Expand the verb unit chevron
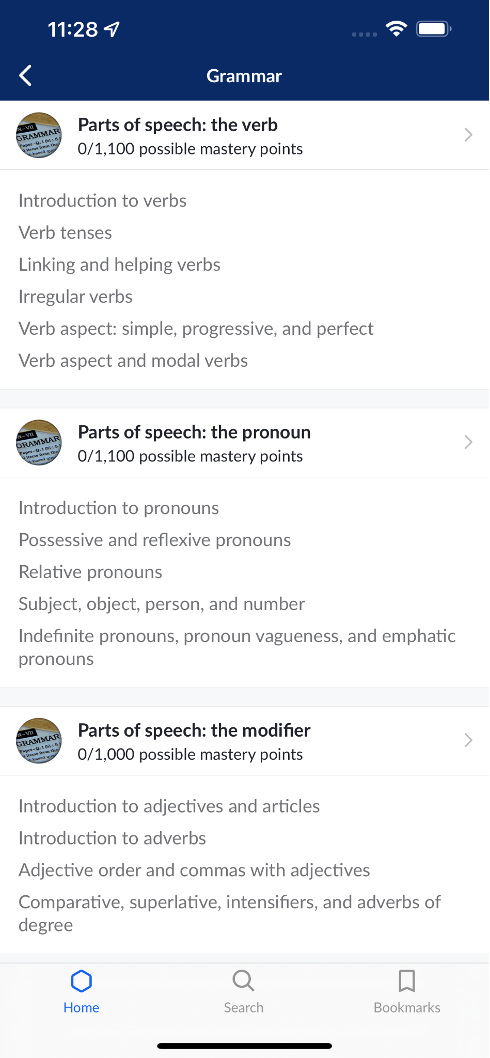490x1058 pixels. (x=468, y=135)
